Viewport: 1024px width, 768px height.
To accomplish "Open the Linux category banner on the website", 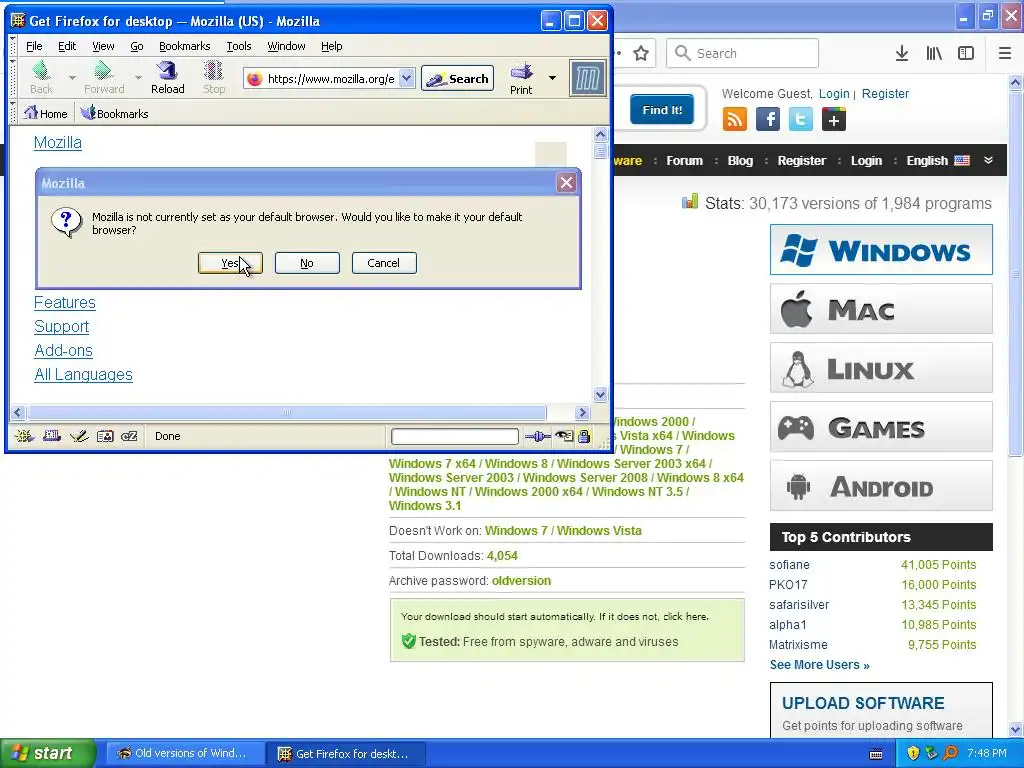I will click(x=881, y=368).
